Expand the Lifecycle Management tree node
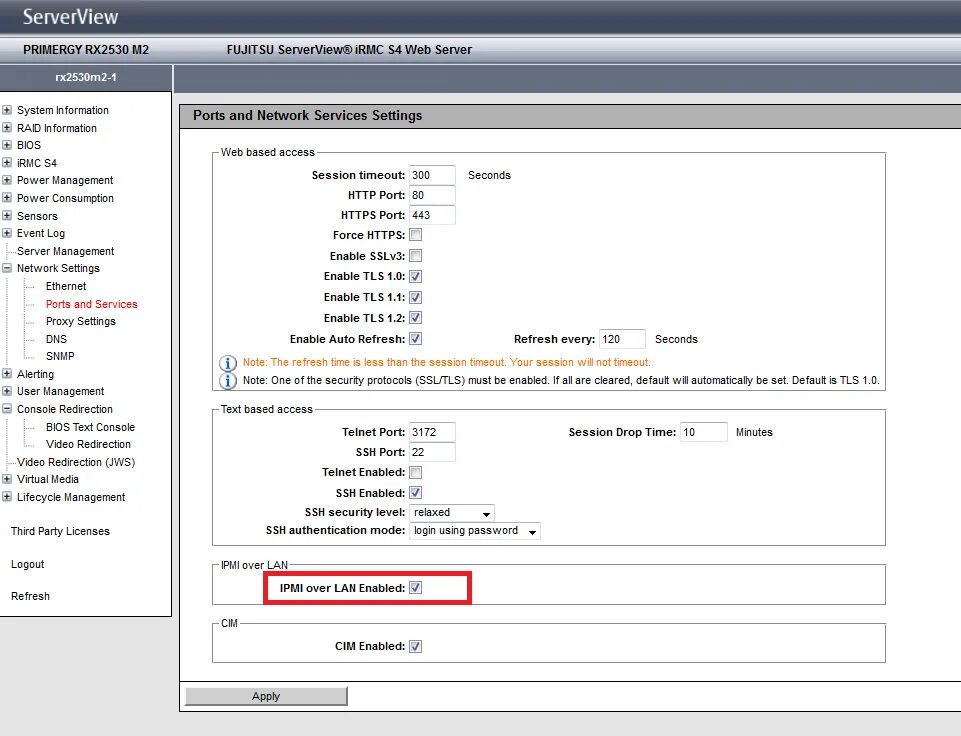The height and width of the screenshot is (736, 961). pos(7,497)
